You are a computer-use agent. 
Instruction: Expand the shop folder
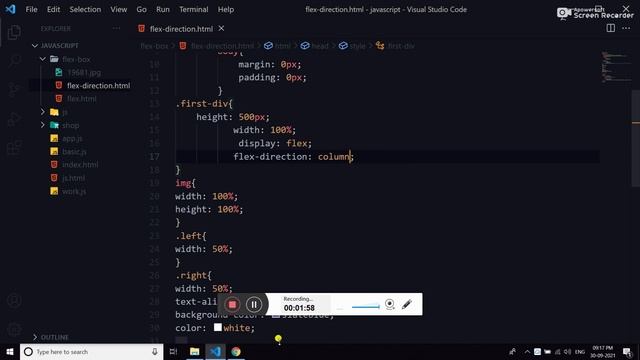pos(43,125)
